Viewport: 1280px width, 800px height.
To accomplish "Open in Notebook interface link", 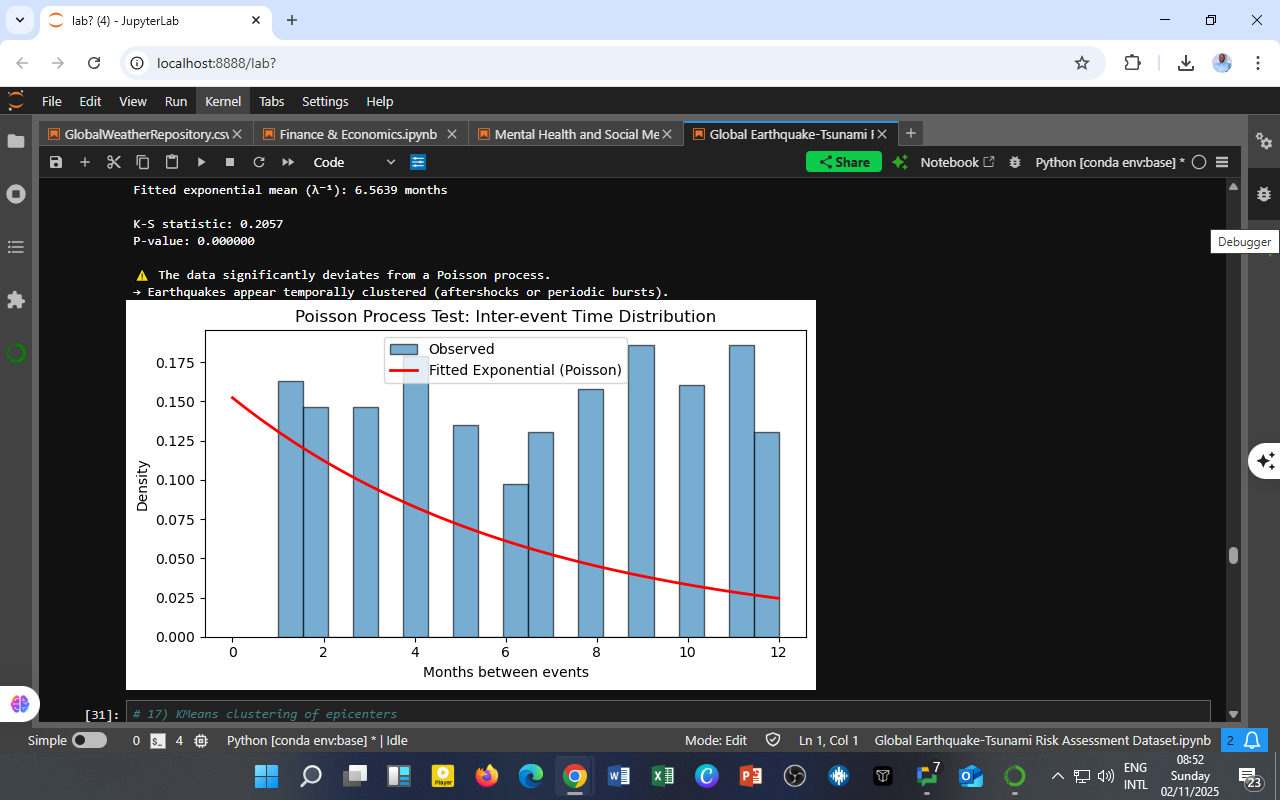I will pyautogui.click(x=957, y=162).
